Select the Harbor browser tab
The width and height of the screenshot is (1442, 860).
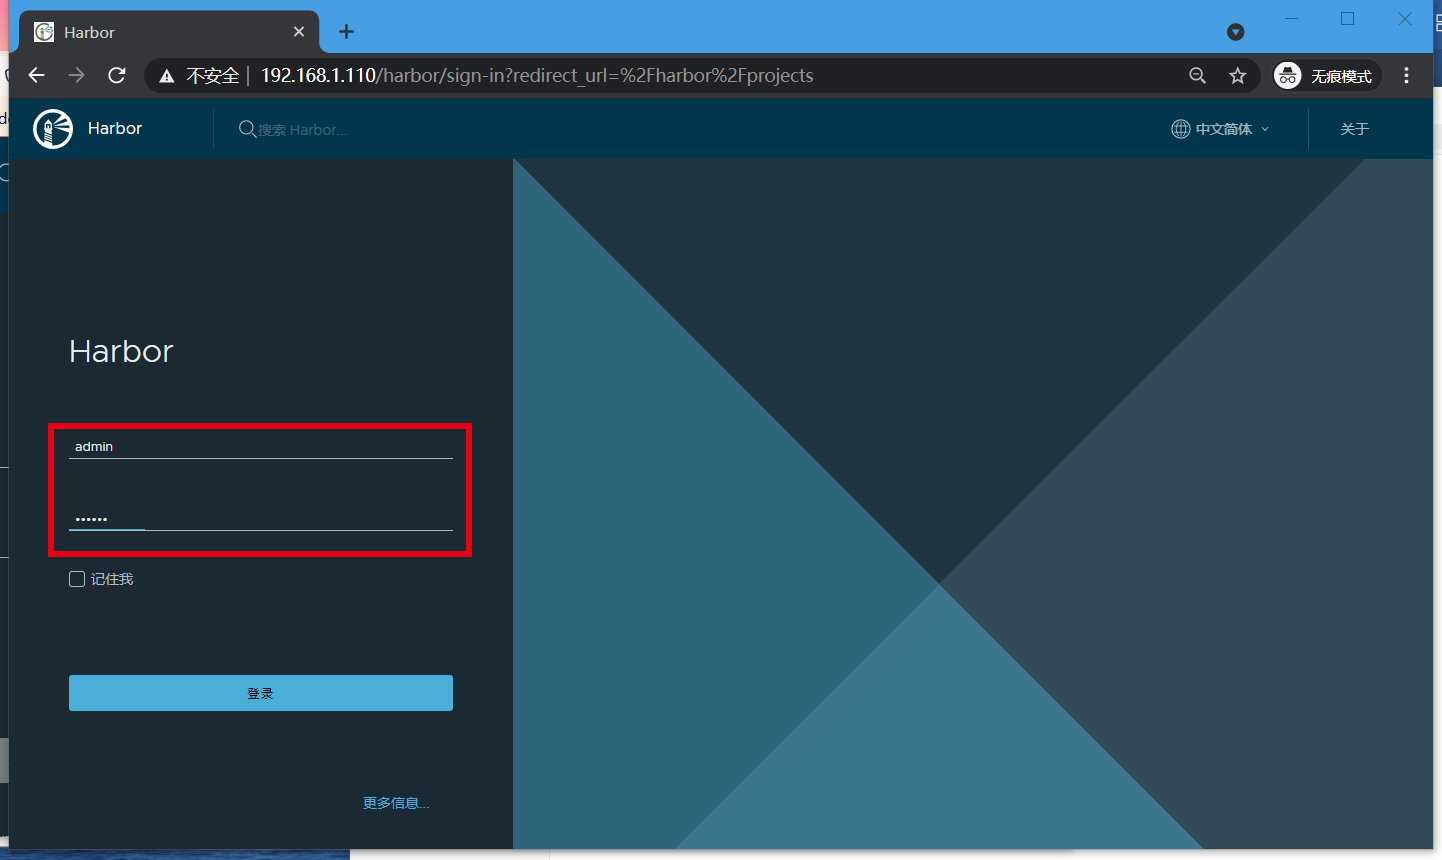click(x=169, y=32)
